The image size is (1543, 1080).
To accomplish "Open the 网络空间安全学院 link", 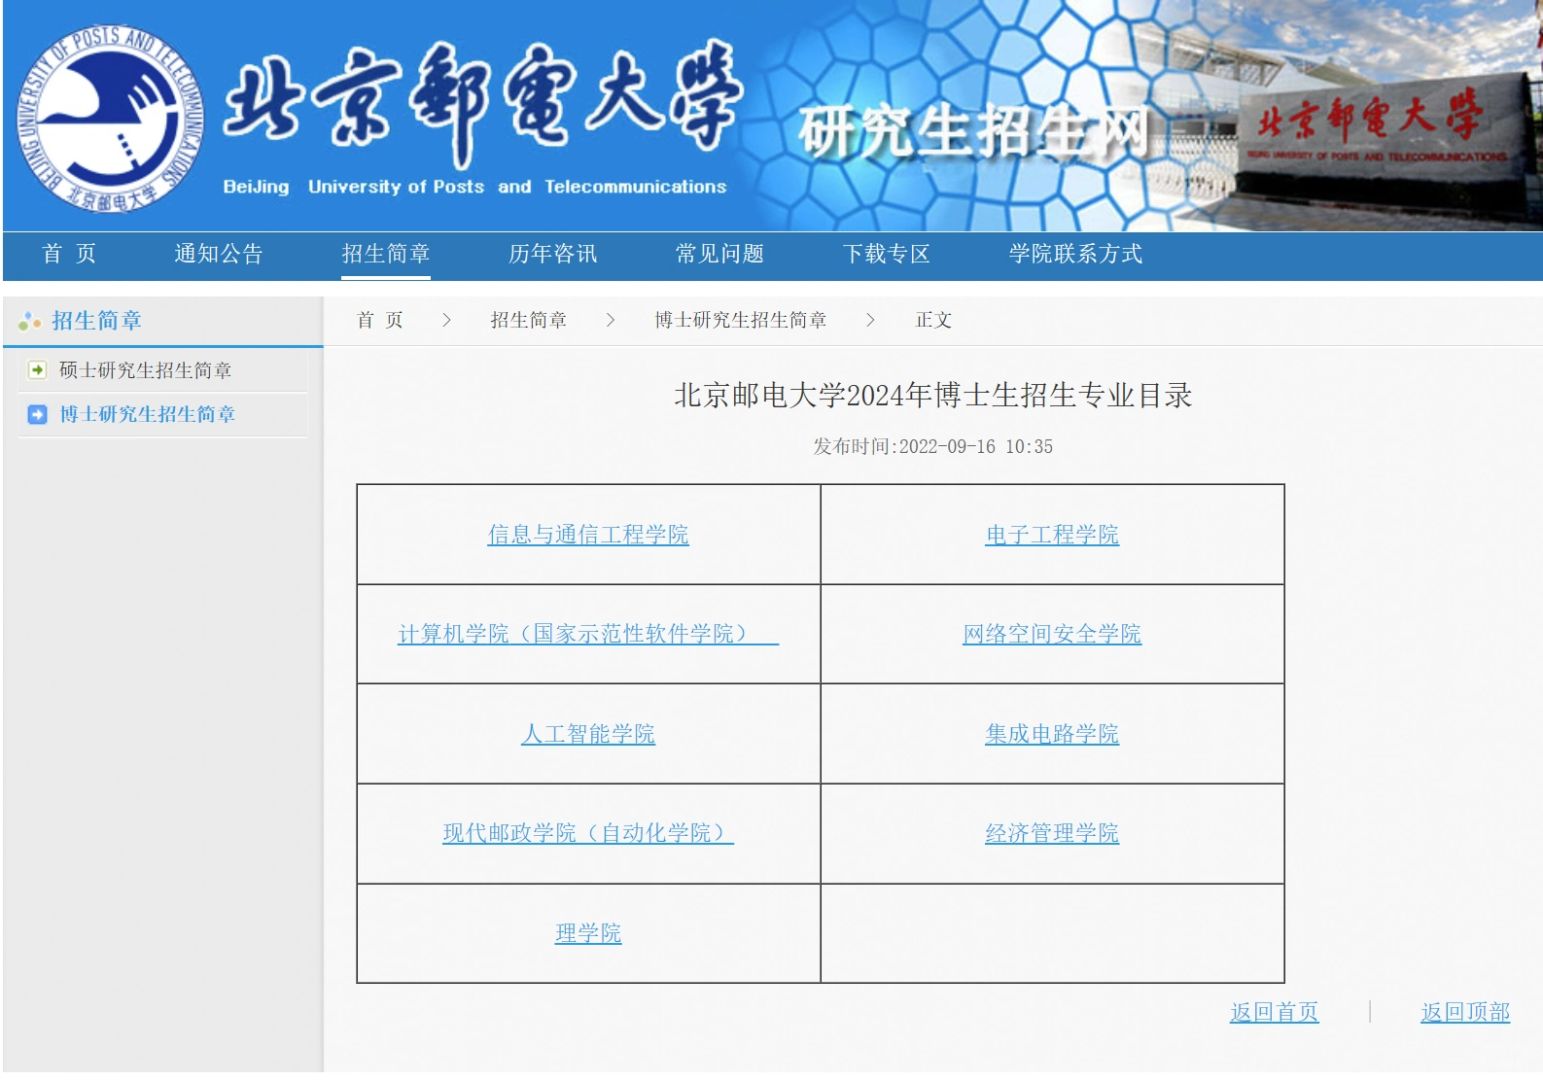I will point(1052,634).
